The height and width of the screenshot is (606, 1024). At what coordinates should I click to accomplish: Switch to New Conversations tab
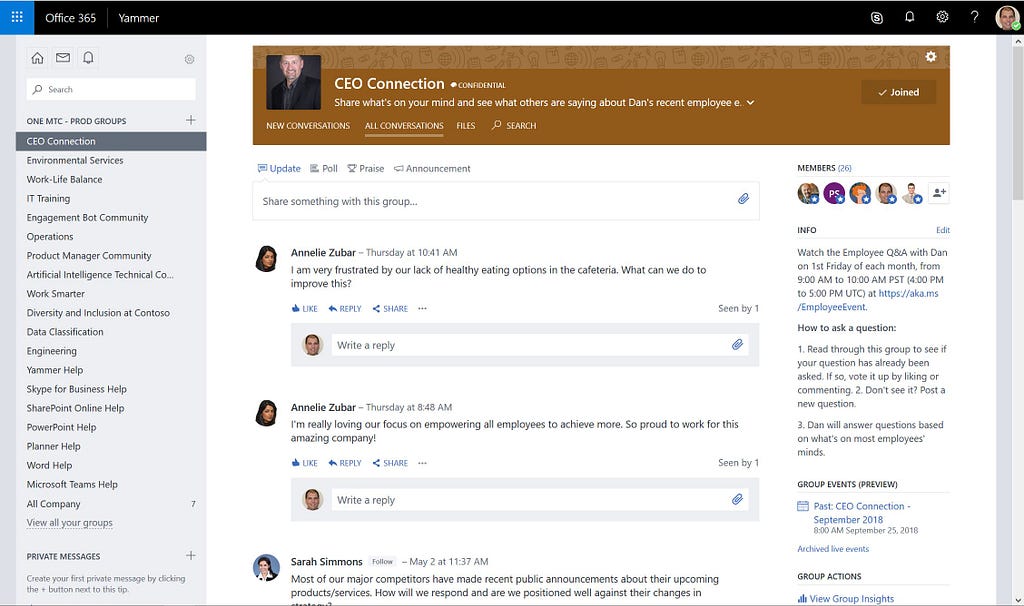pyautogui.click(x=308, y=126)
